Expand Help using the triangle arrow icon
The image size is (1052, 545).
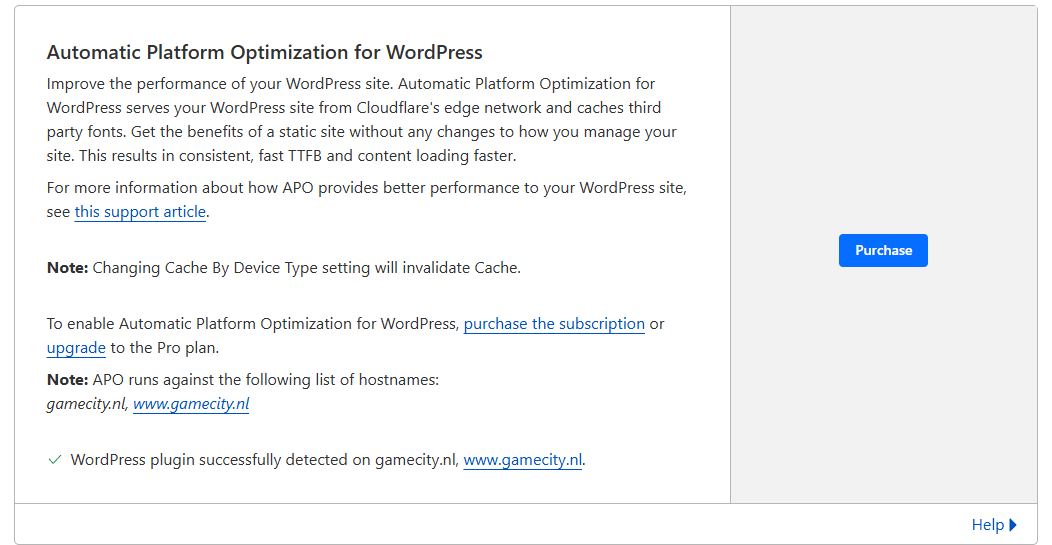click(x=1013, y=525)
